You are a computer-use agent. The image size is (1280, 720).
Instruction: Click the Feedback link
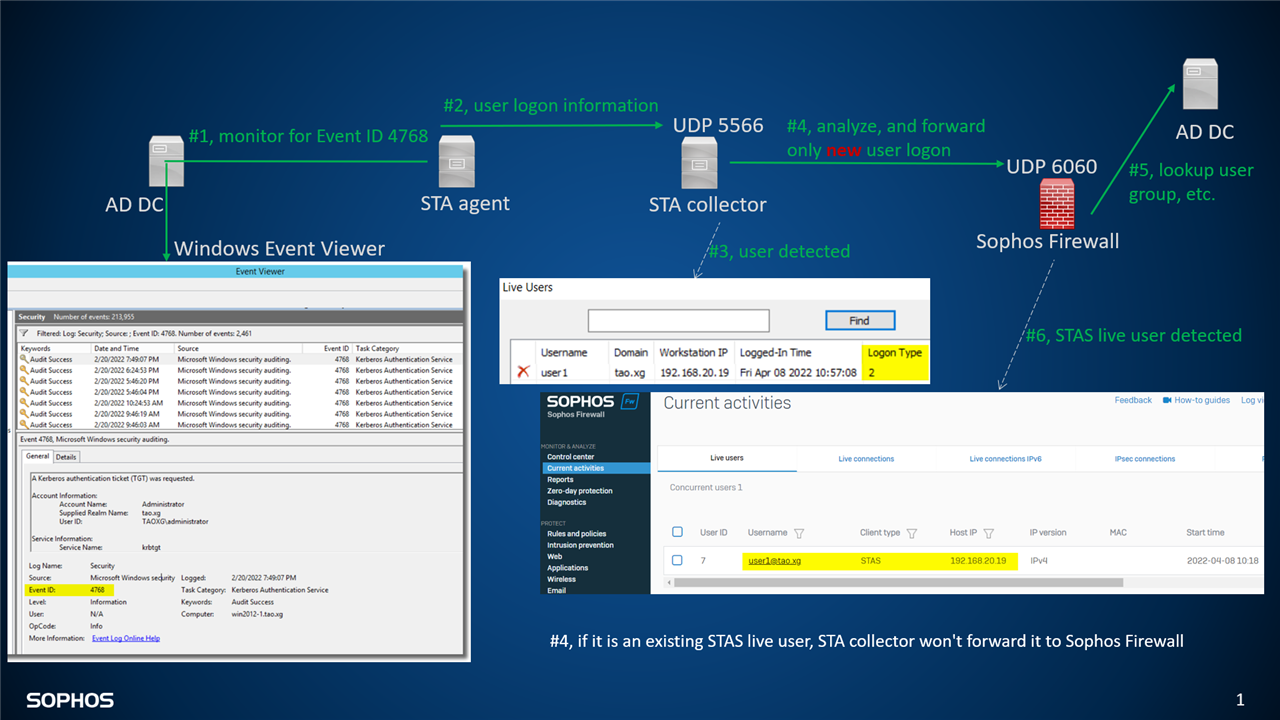(1133, 400)
